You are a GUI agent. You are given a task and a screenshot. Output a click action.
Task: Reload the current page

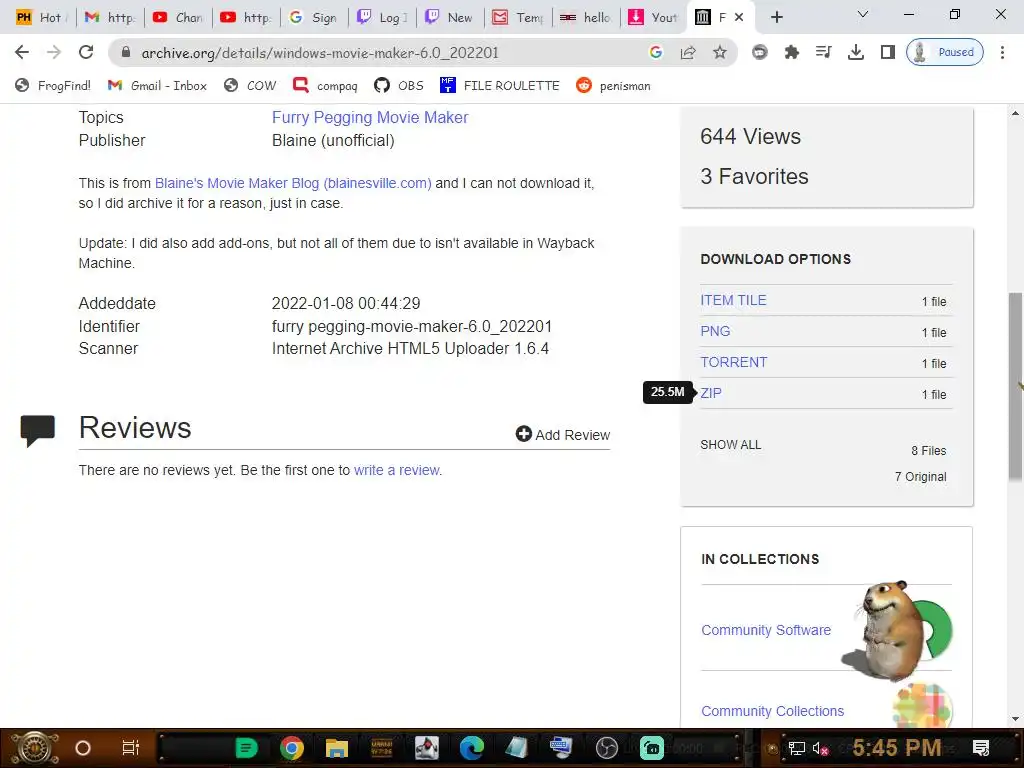[86, 52]
